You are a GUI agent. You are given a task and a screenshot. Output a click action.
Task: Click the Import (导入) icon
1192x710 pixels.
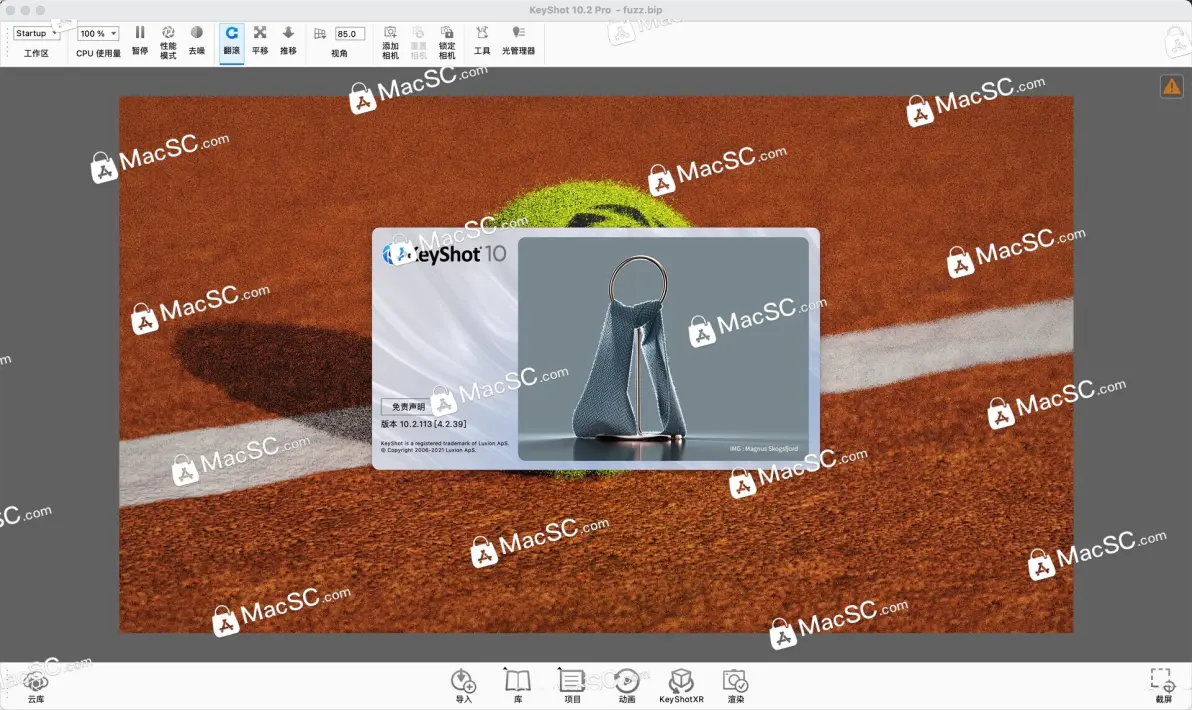(x=463, y=686)
